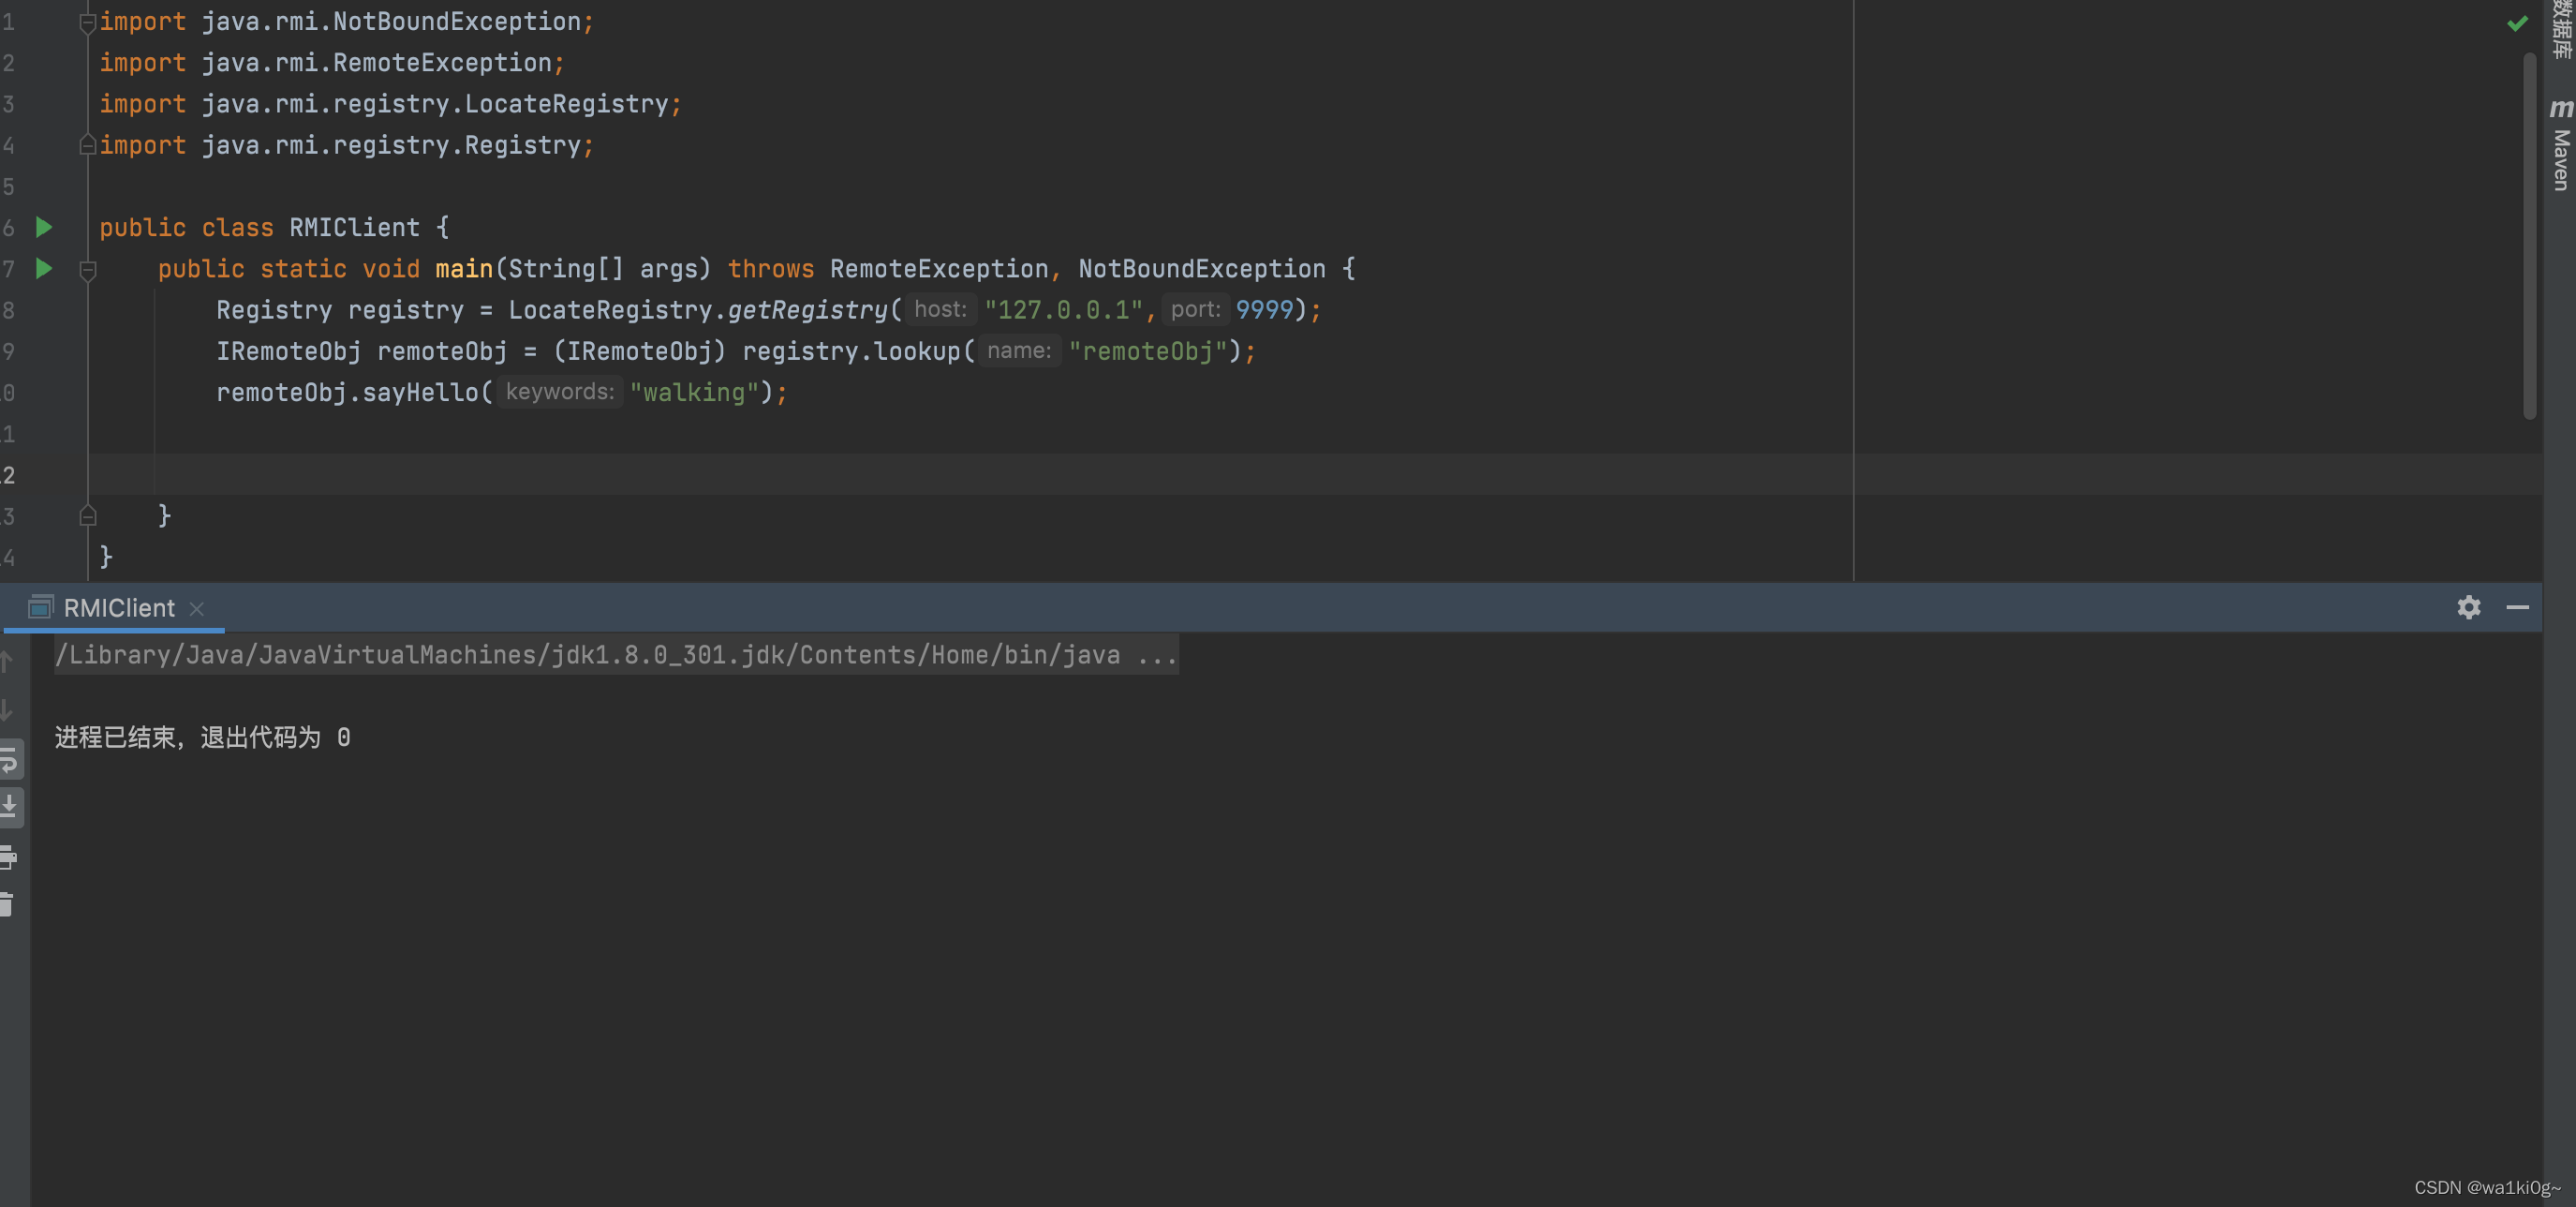Click the import java.rmi.registry.Registry line

[346, 145]
